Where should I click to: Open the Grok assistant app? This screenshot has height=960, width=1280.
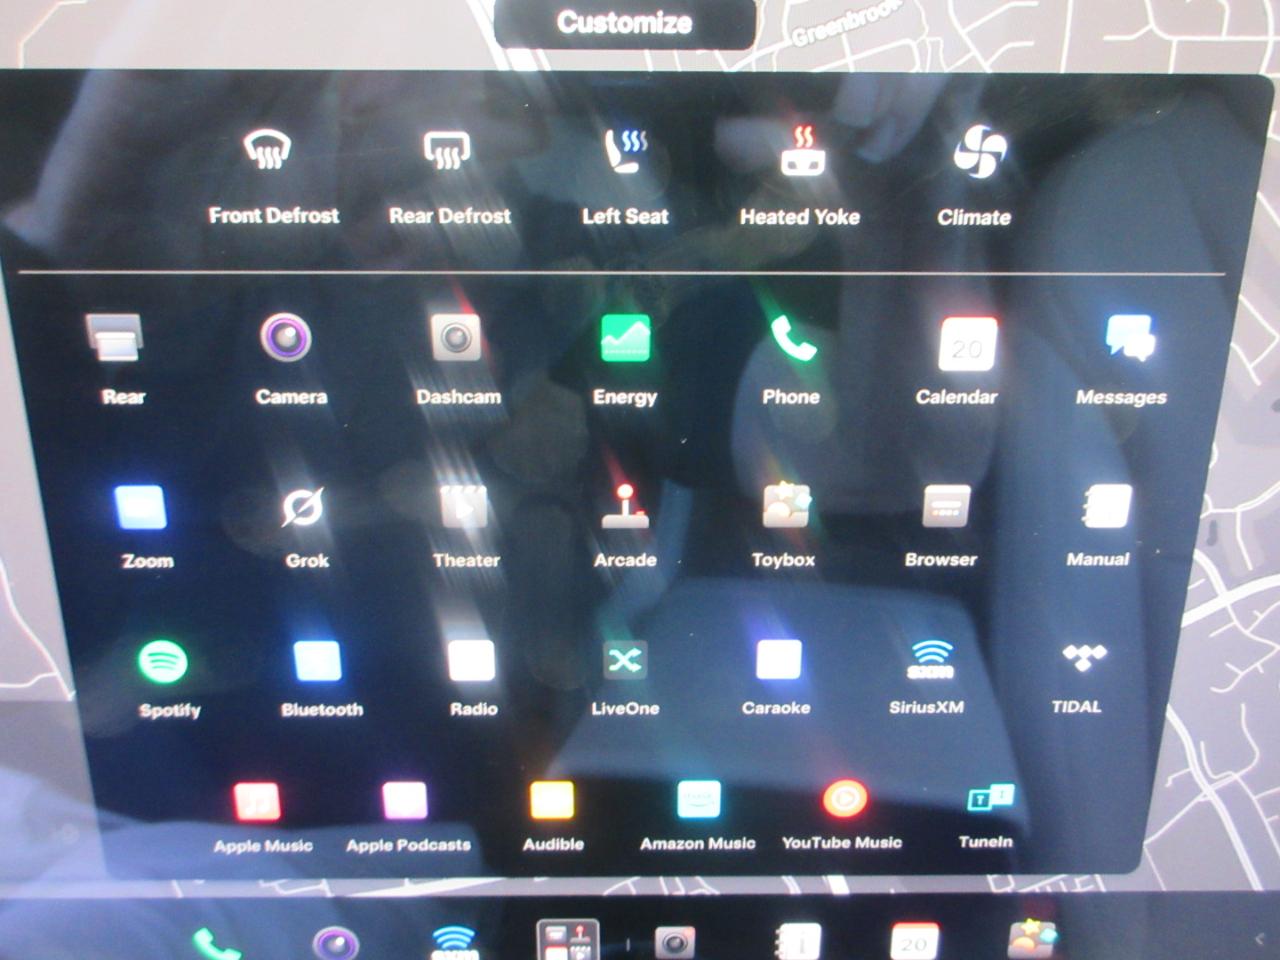305,527
